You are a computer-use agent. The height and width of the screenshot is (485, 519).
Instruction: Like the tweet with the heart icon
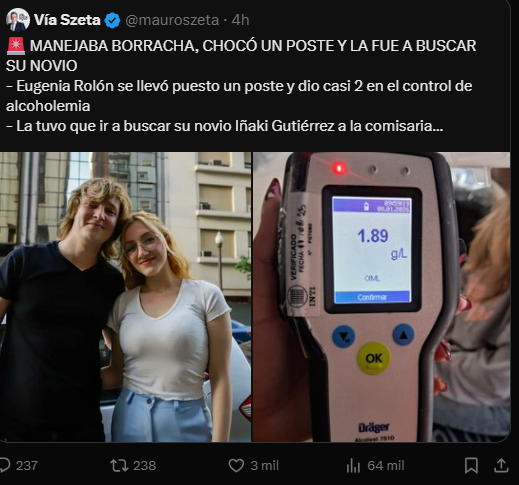236,466
